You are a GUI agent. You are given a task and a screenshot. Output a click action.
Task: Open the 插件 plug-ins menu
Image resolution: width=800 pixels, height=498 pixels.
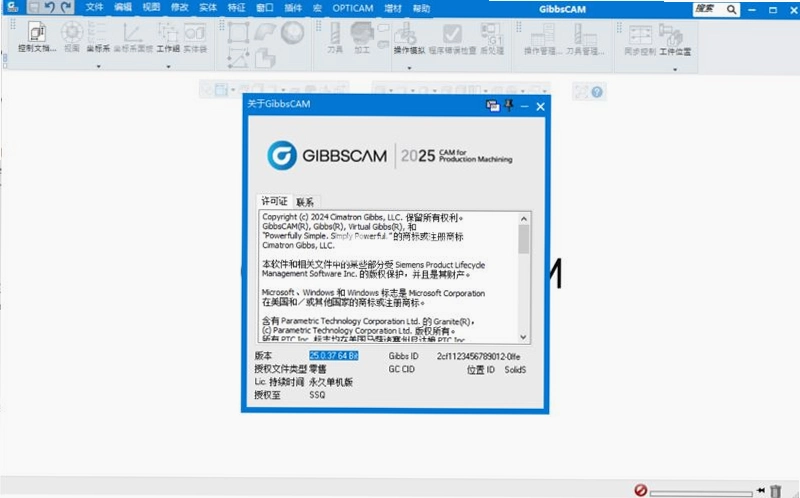pyautogui.click(x=293, y=8)
